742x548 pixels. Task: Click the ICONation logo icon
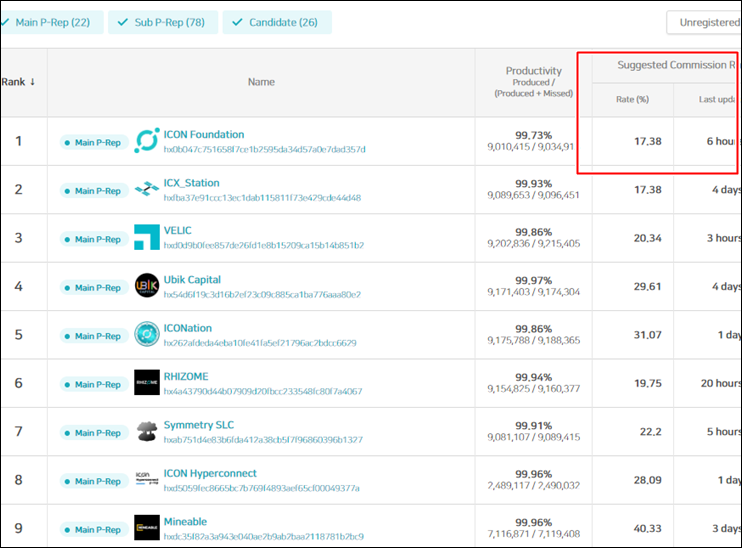(147, 334)
